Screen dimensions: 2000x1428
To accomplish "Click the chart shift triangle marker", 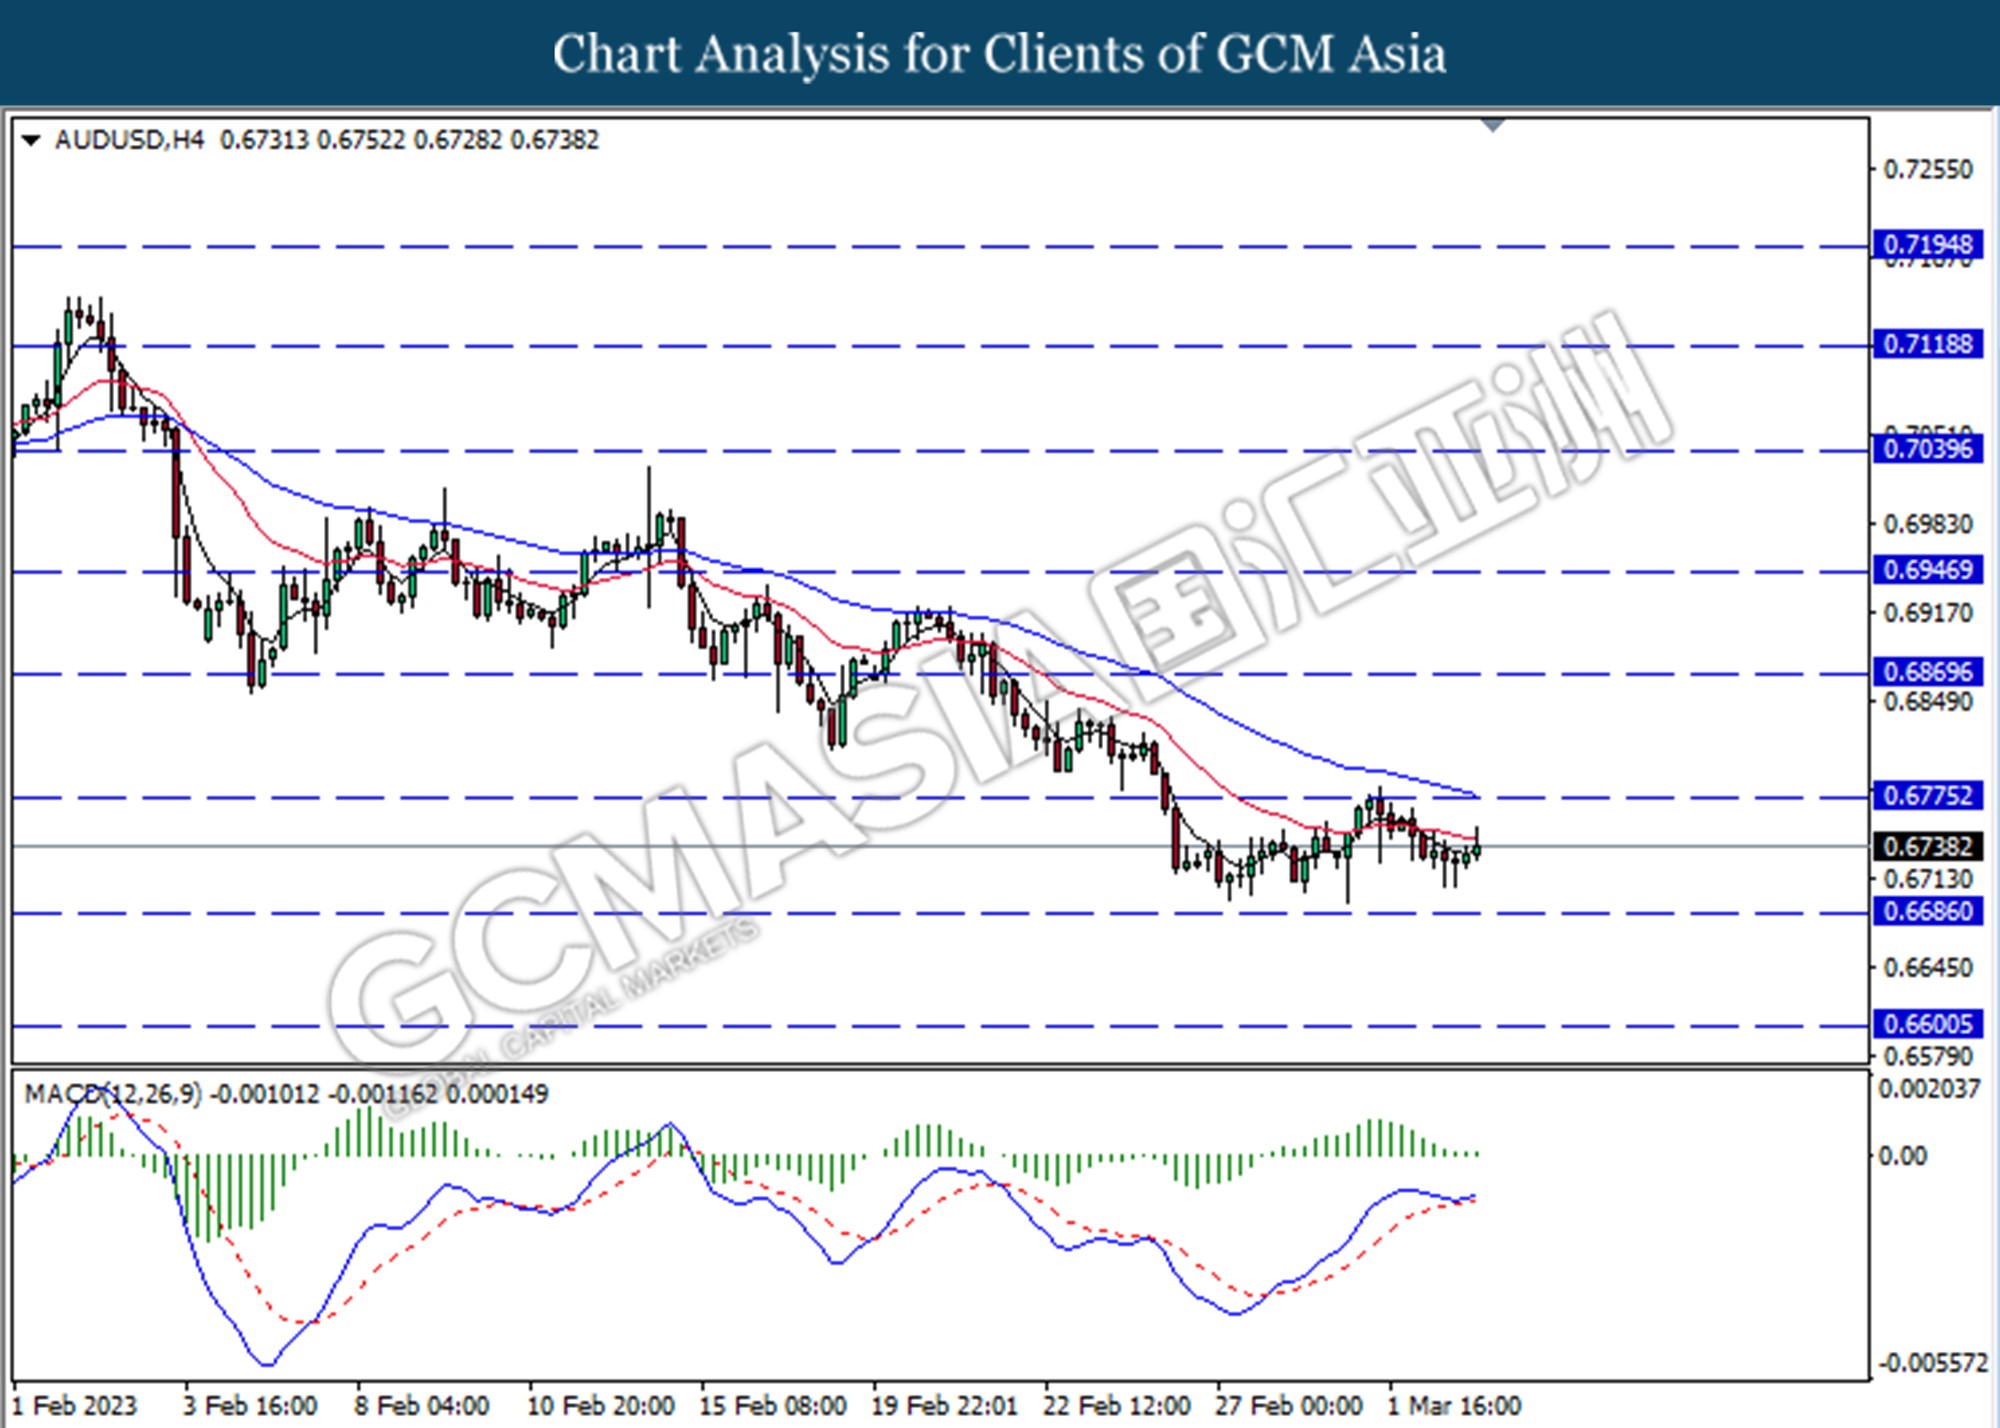I will click(x=1493, y=126).
